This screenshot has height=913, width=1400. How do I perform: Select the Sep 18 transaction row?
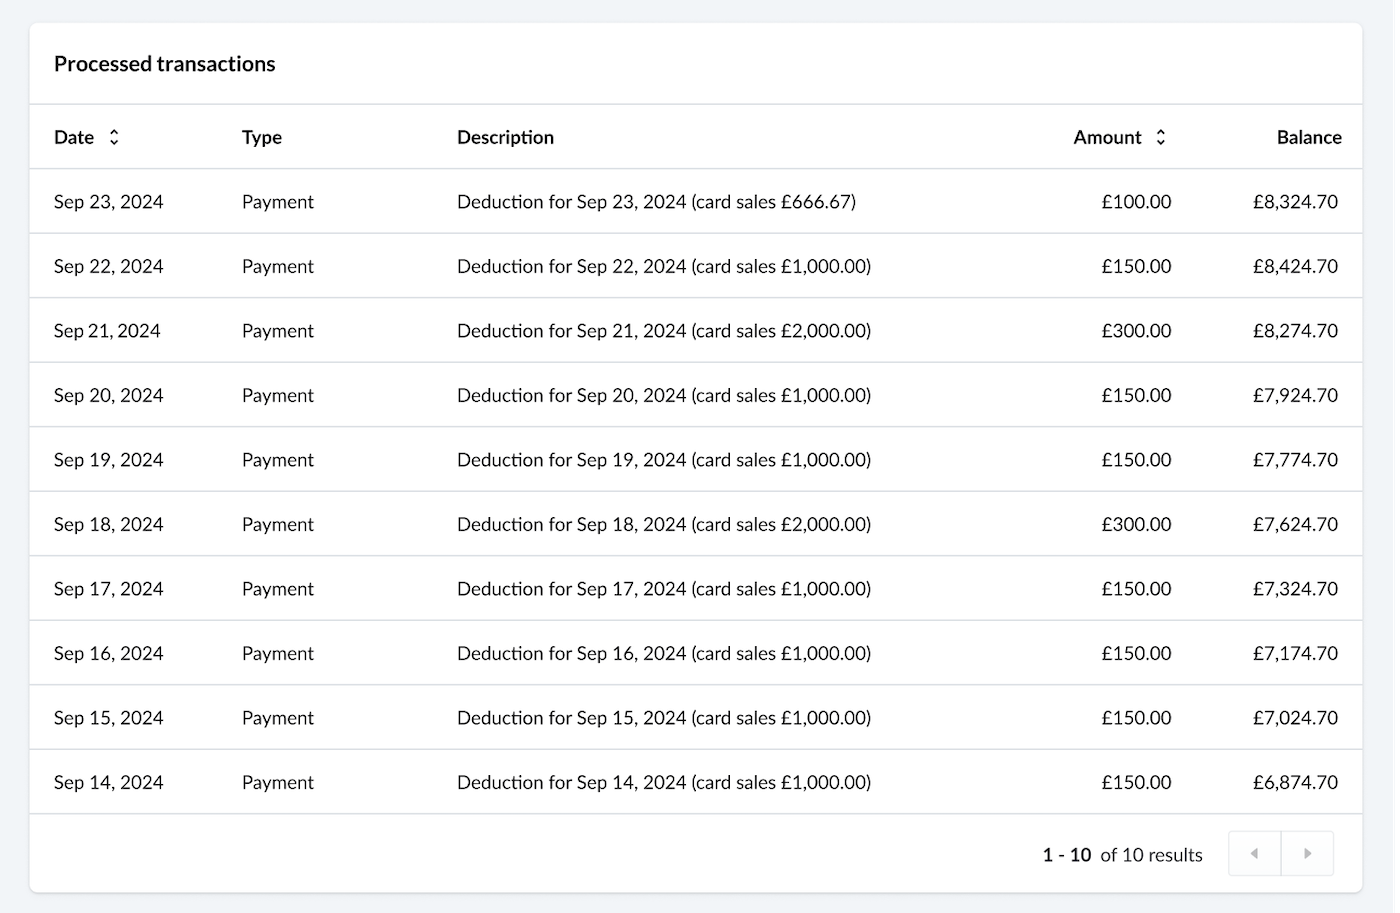pos(700,524)
